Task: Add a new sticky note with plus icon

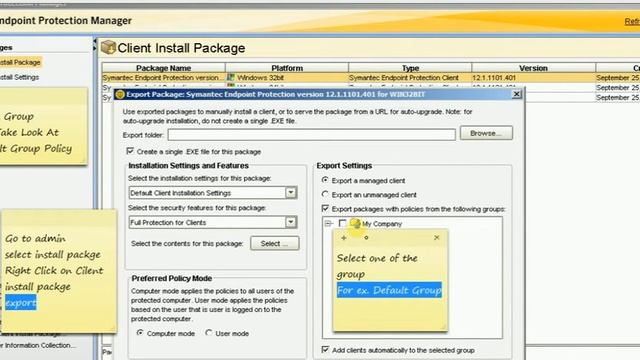Action: click(344, 238)
